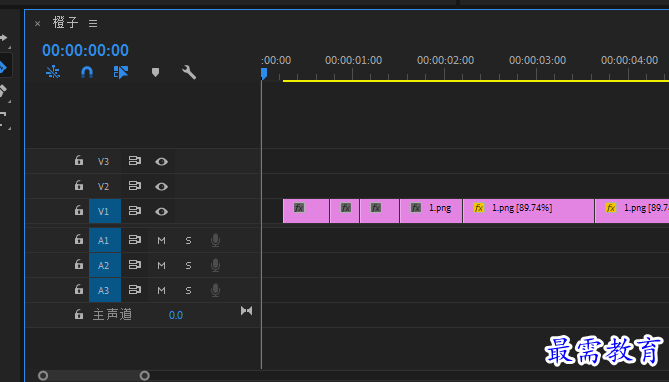Select the second pink clip on V1
This screenshot has height=382, width=669.
pyautogui.click(x=344, y=211)
